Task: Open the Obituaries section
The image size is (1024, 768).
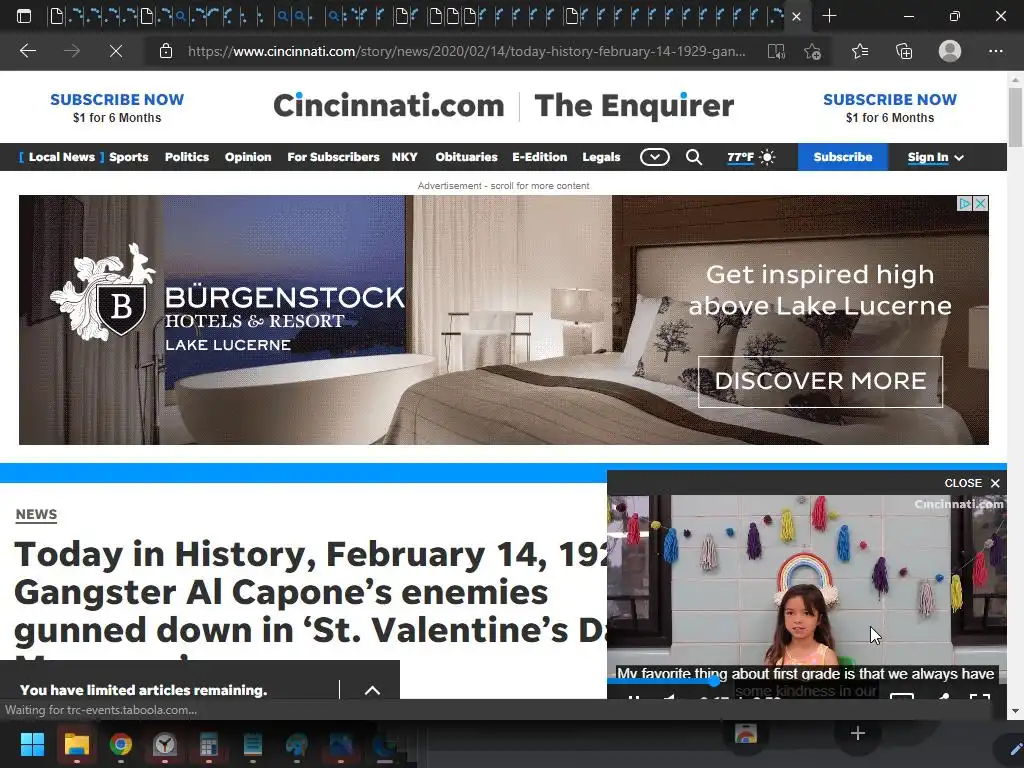Action: pos(466,157)
